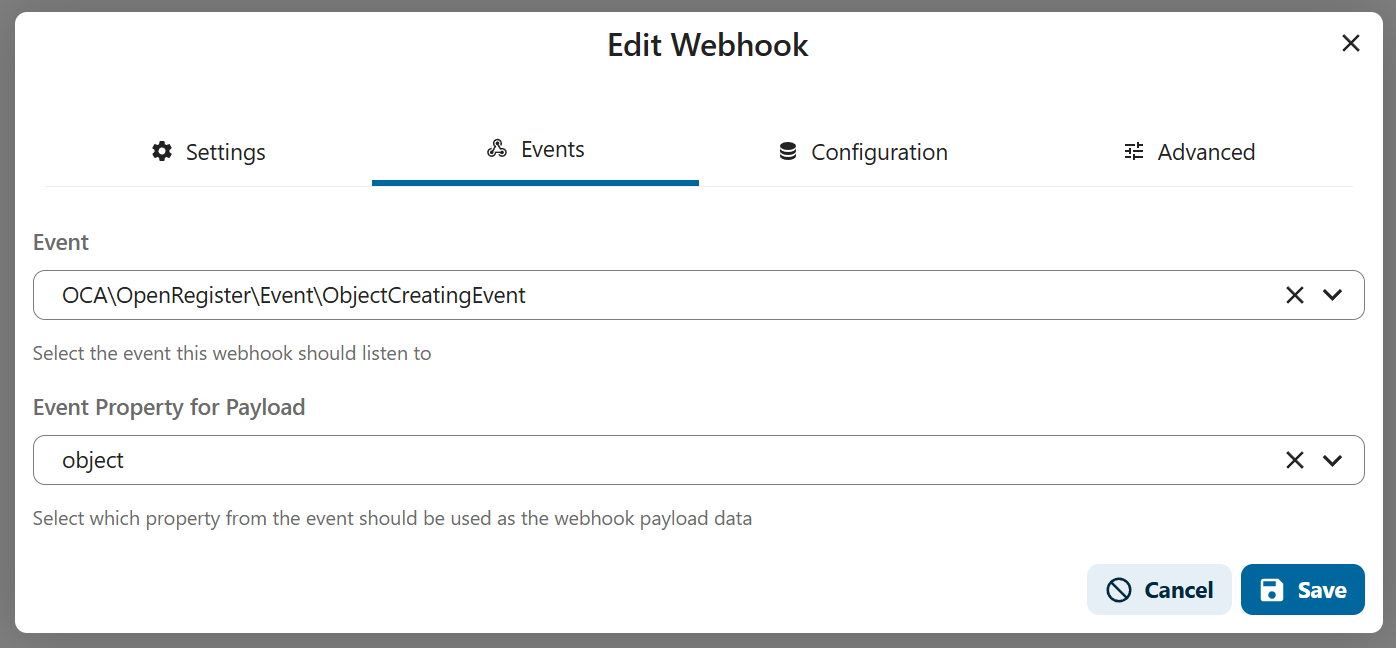Click the gear icon beside Settings

point(162,152)
